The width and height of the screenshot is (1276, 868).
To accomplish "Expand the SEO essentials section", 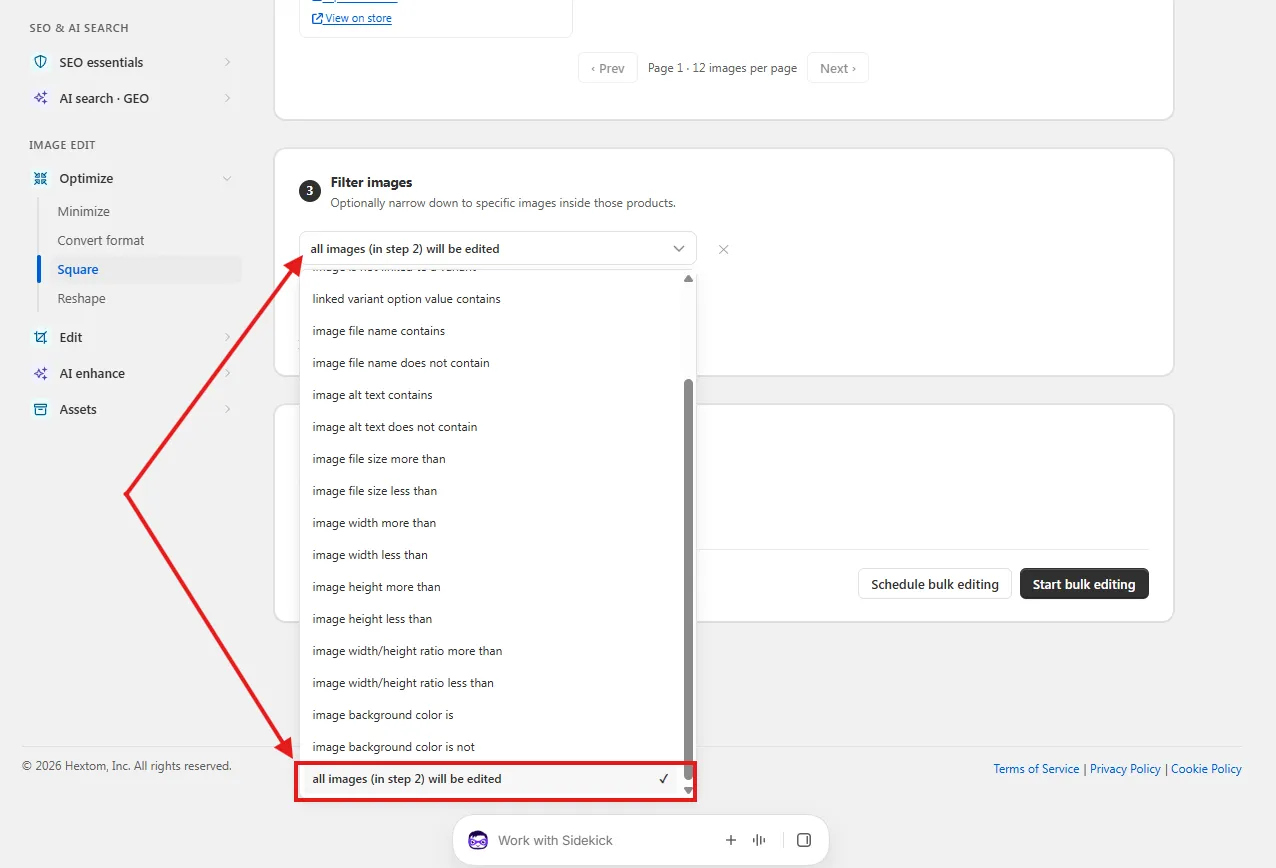I will tap(227, 62).
